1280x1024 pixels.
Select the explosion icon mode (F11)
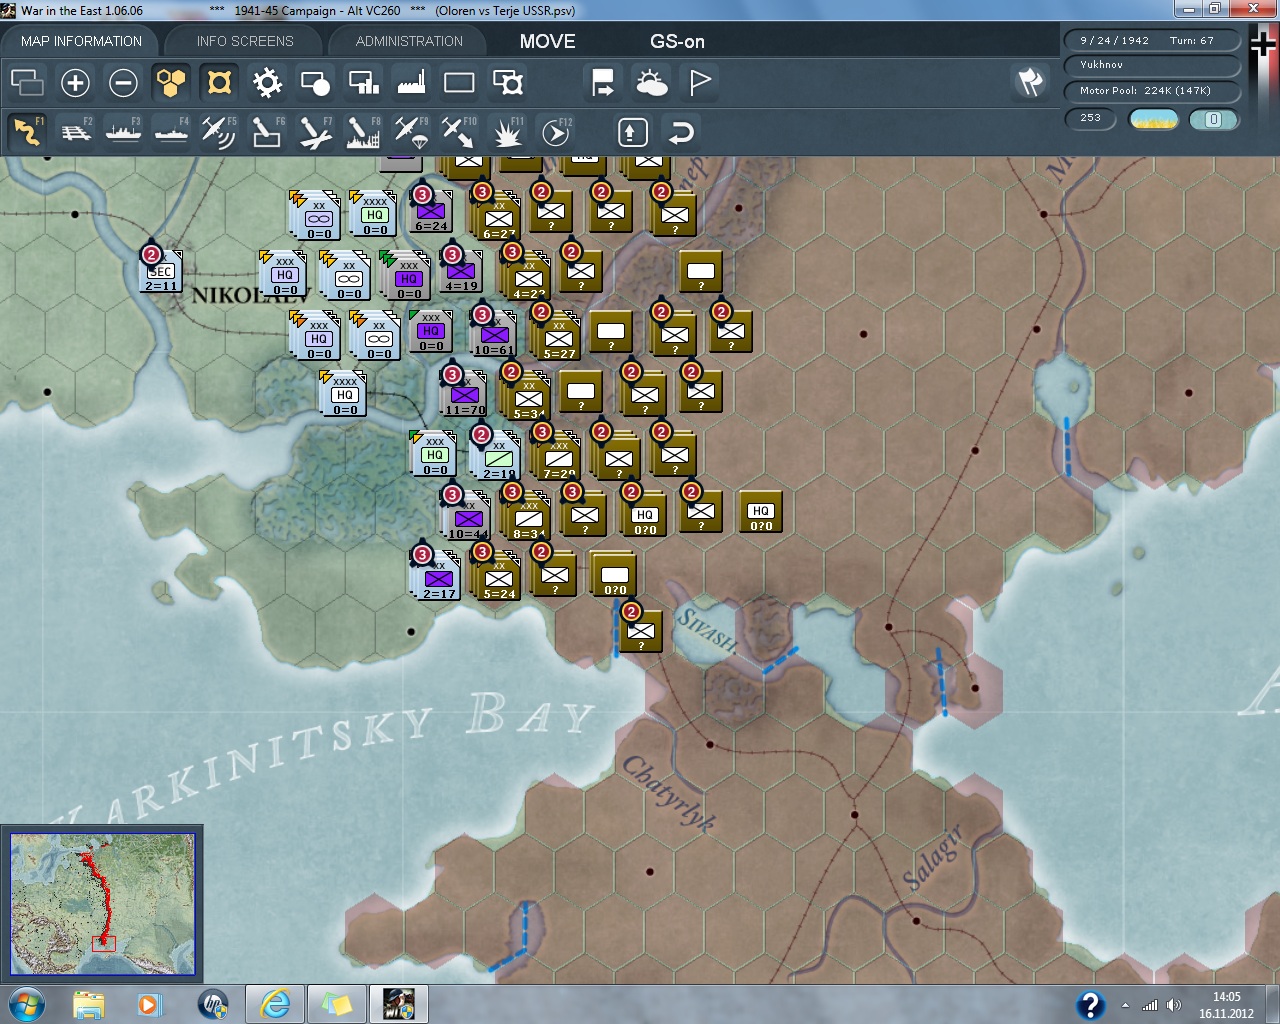point(507,132)
